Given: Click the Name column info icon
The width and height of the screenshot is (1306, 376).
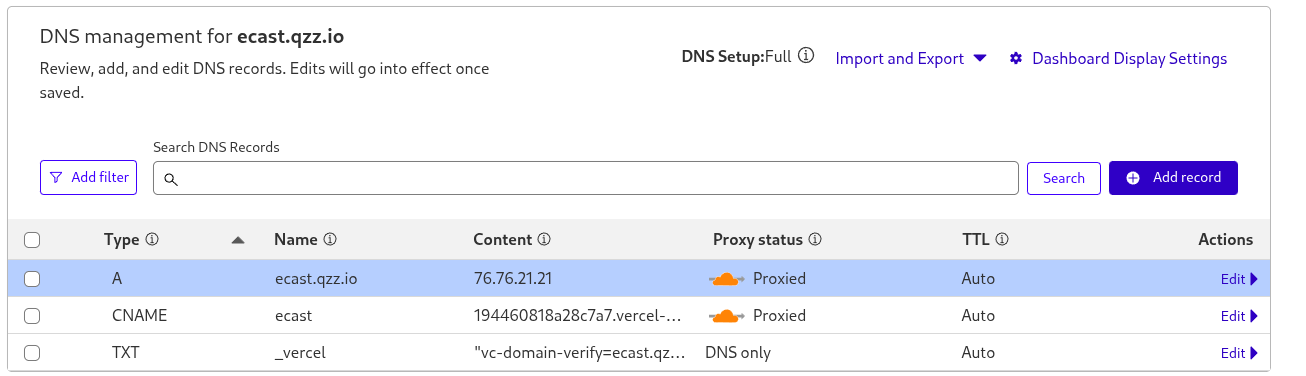Looking at the screenshot, I should (x=330, y=240).
